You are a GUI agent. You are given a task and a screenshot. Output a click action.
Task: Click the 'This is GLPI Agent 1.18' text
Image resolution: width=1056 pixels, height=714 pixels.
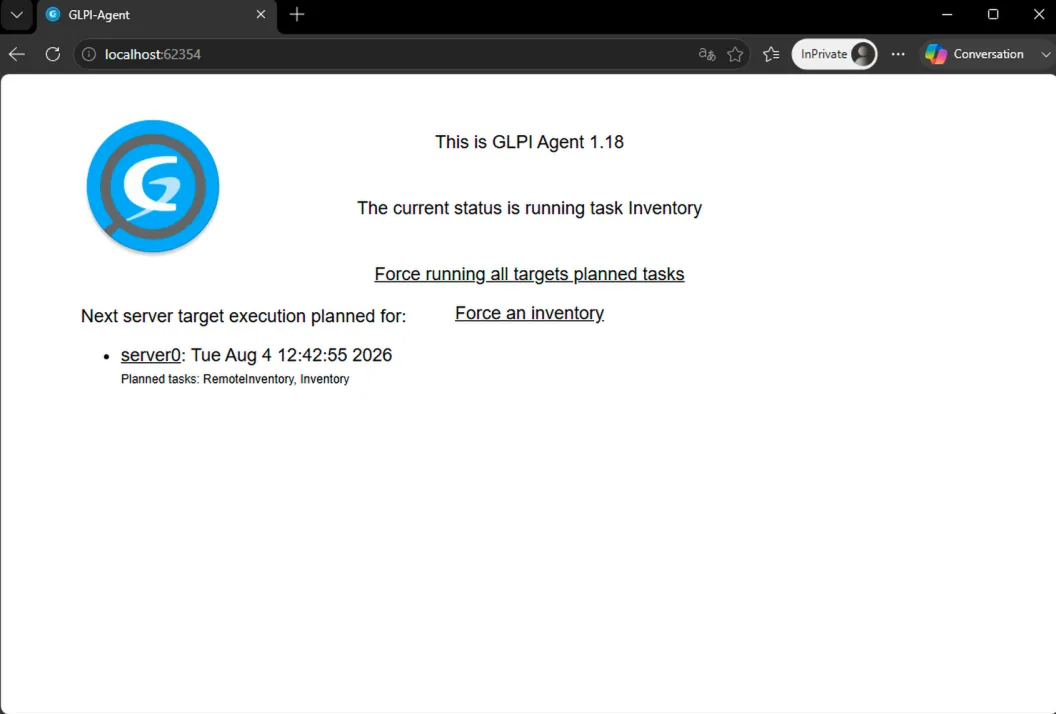coord(529,142)
